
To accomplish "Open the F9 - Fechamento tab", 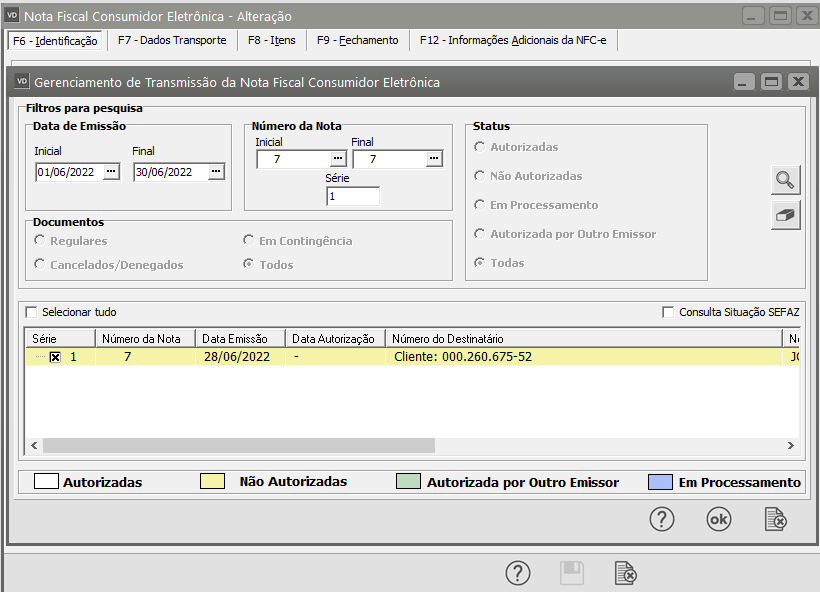I will [x=357, y=41].
